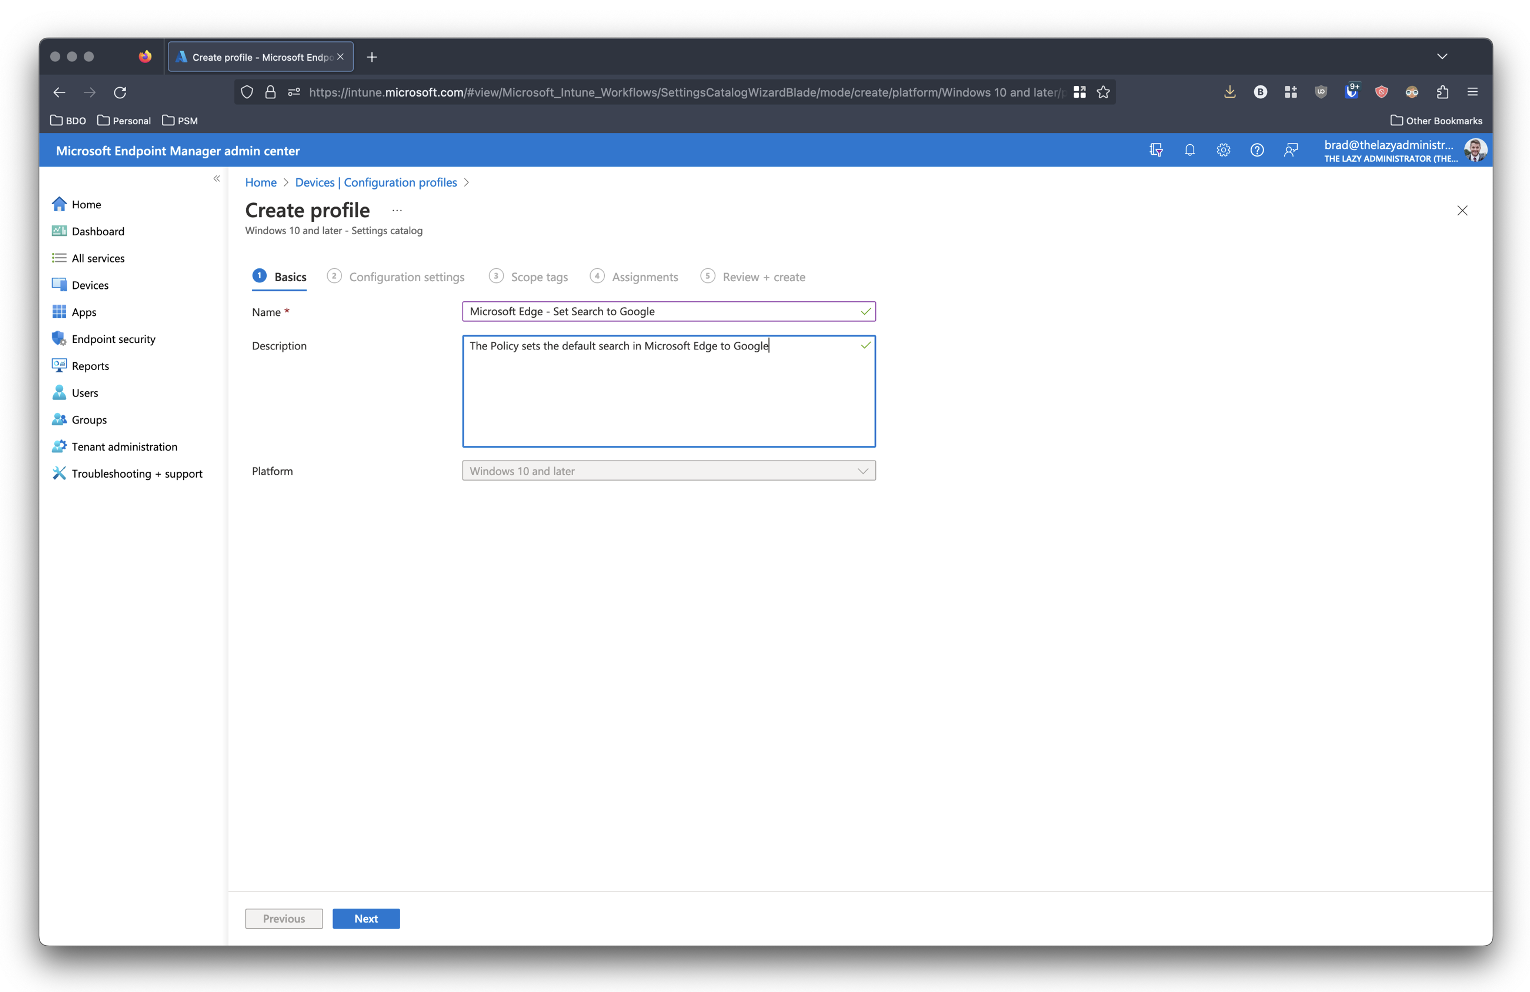
Task: Follow the Configuration profiles breadcrumb link
Action: (400, 182)
